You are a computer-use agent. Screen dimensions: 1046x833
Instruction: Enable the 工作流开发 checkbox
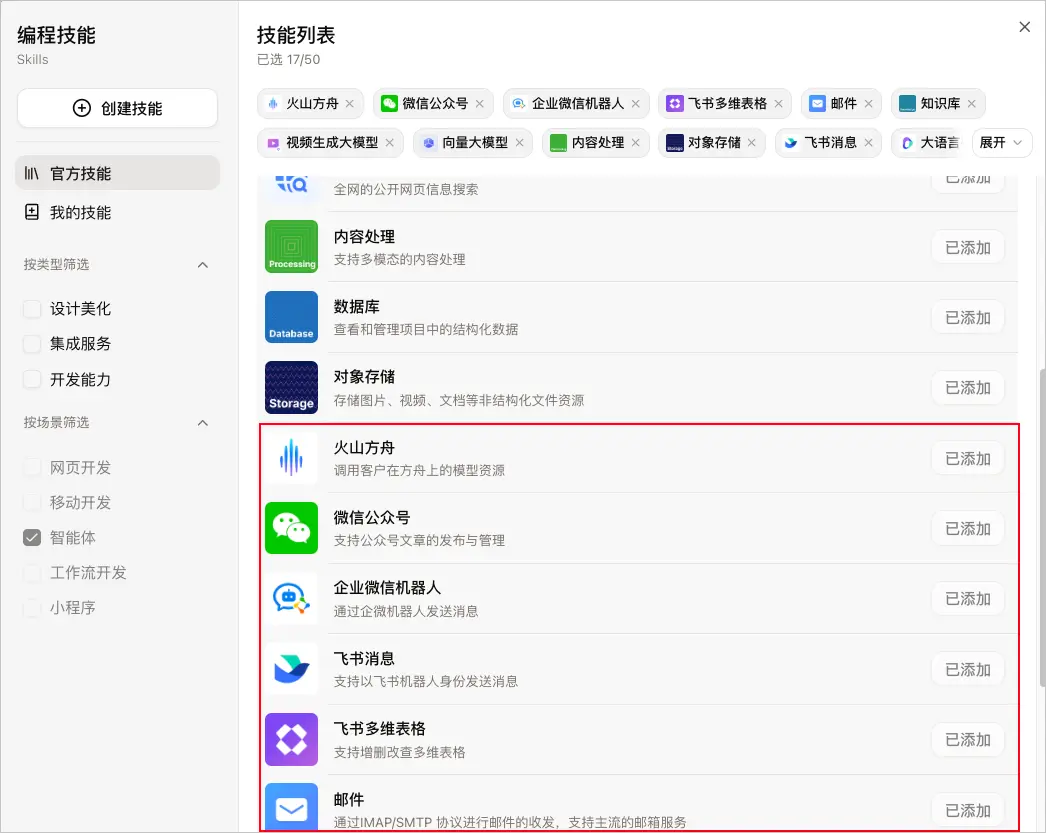pos(32,573)
